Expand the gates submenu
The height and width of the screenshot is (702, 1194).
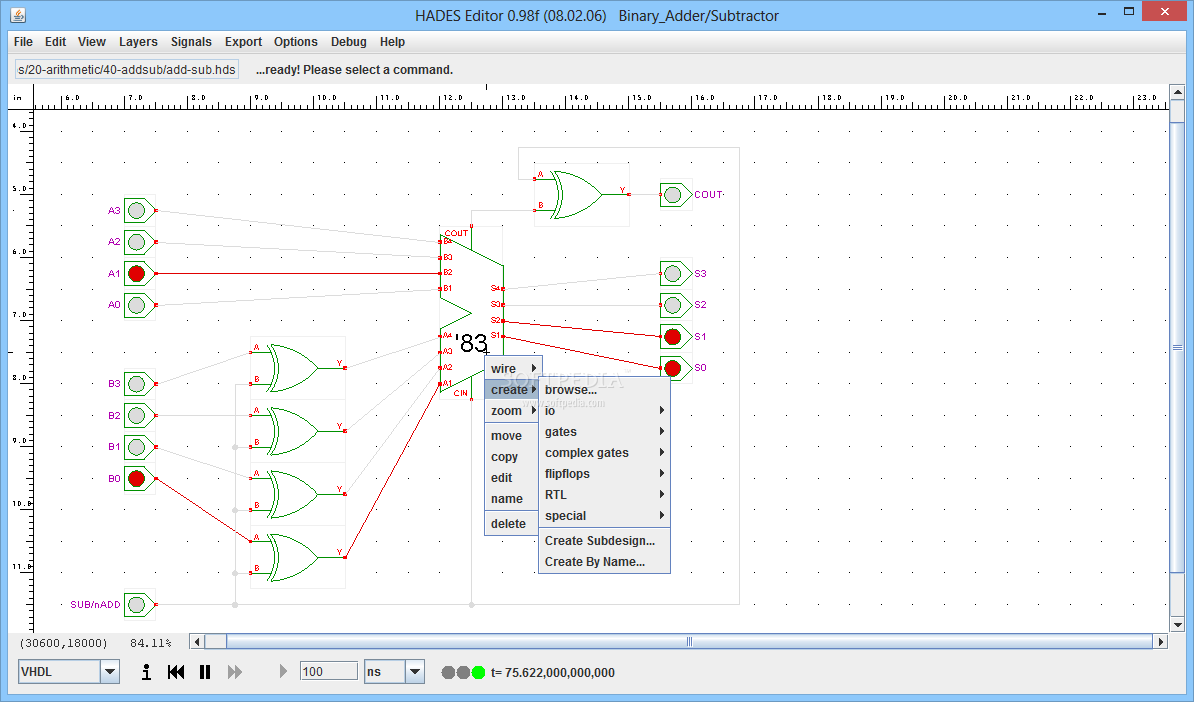click(x=604, y=432)
